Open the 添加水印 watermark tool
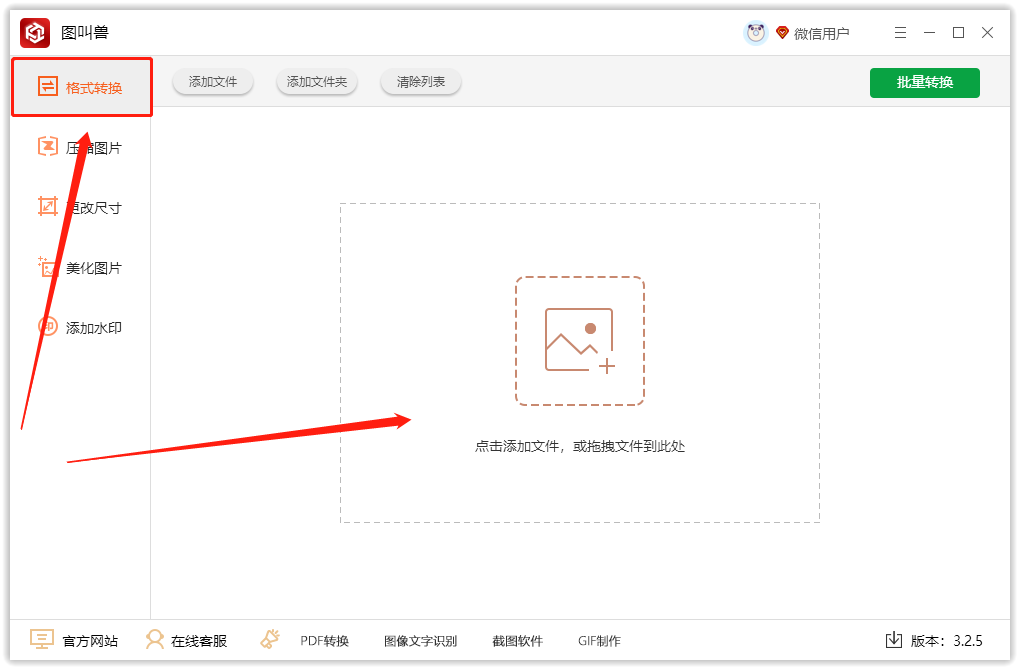The image size is (1020, 670). [74, 327]
